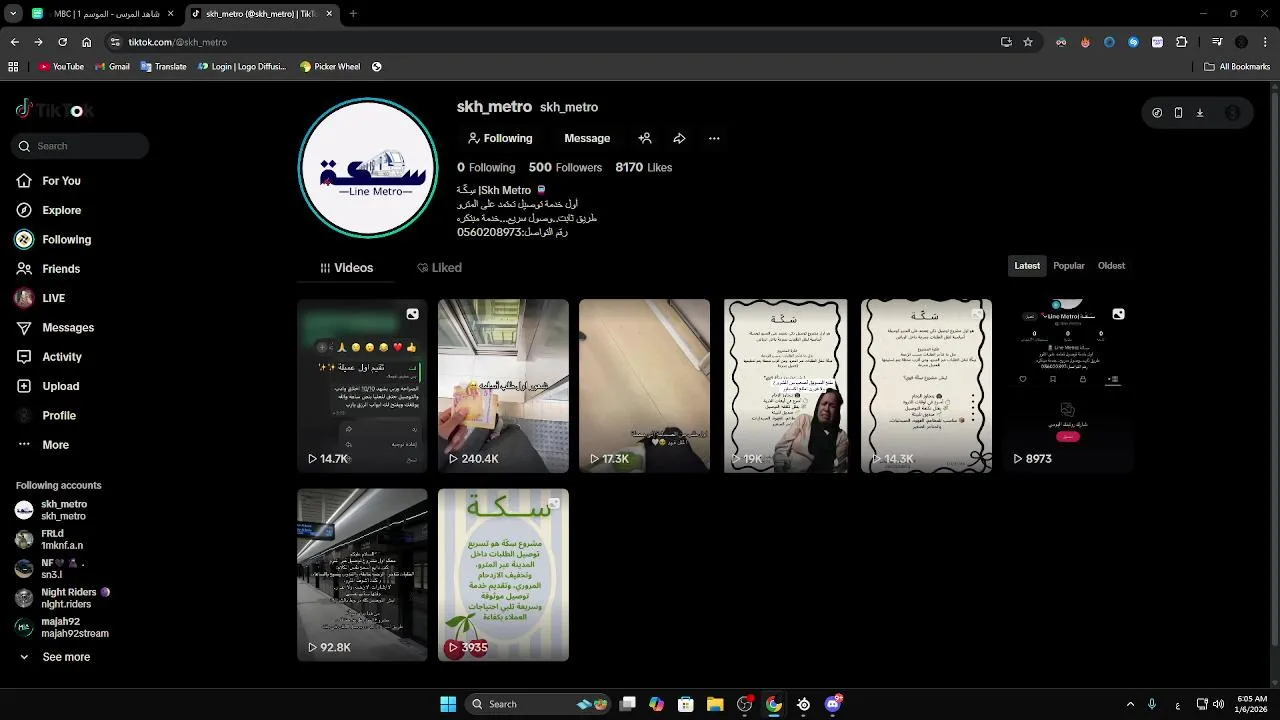Viewport: 1280px width, 720px height.
Task: Switch to the Videos tab
Action: (347, 268)
